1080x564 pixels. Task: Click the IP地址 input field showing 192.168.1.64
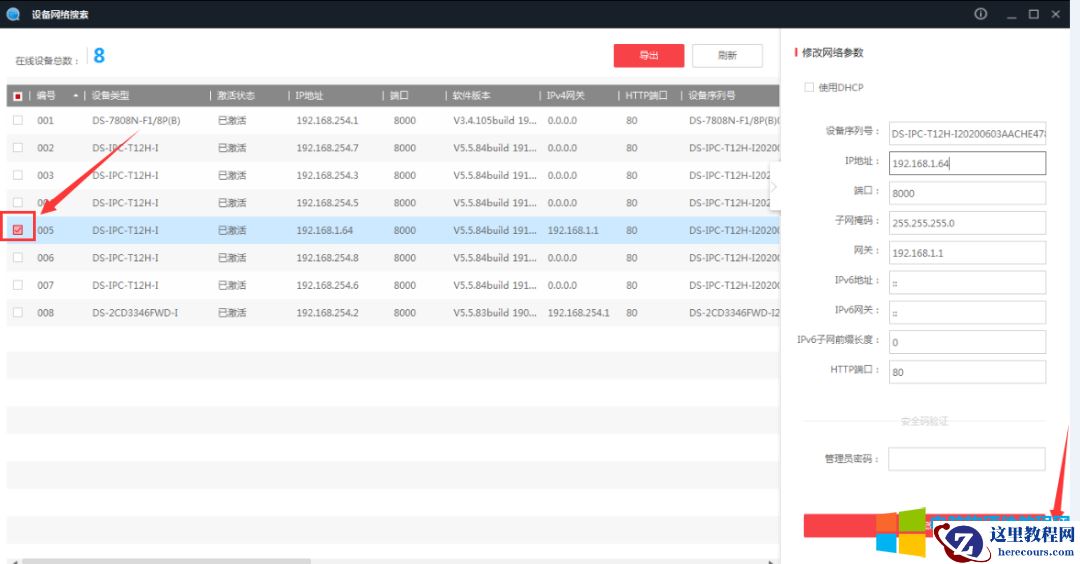(x=966, y=163)
